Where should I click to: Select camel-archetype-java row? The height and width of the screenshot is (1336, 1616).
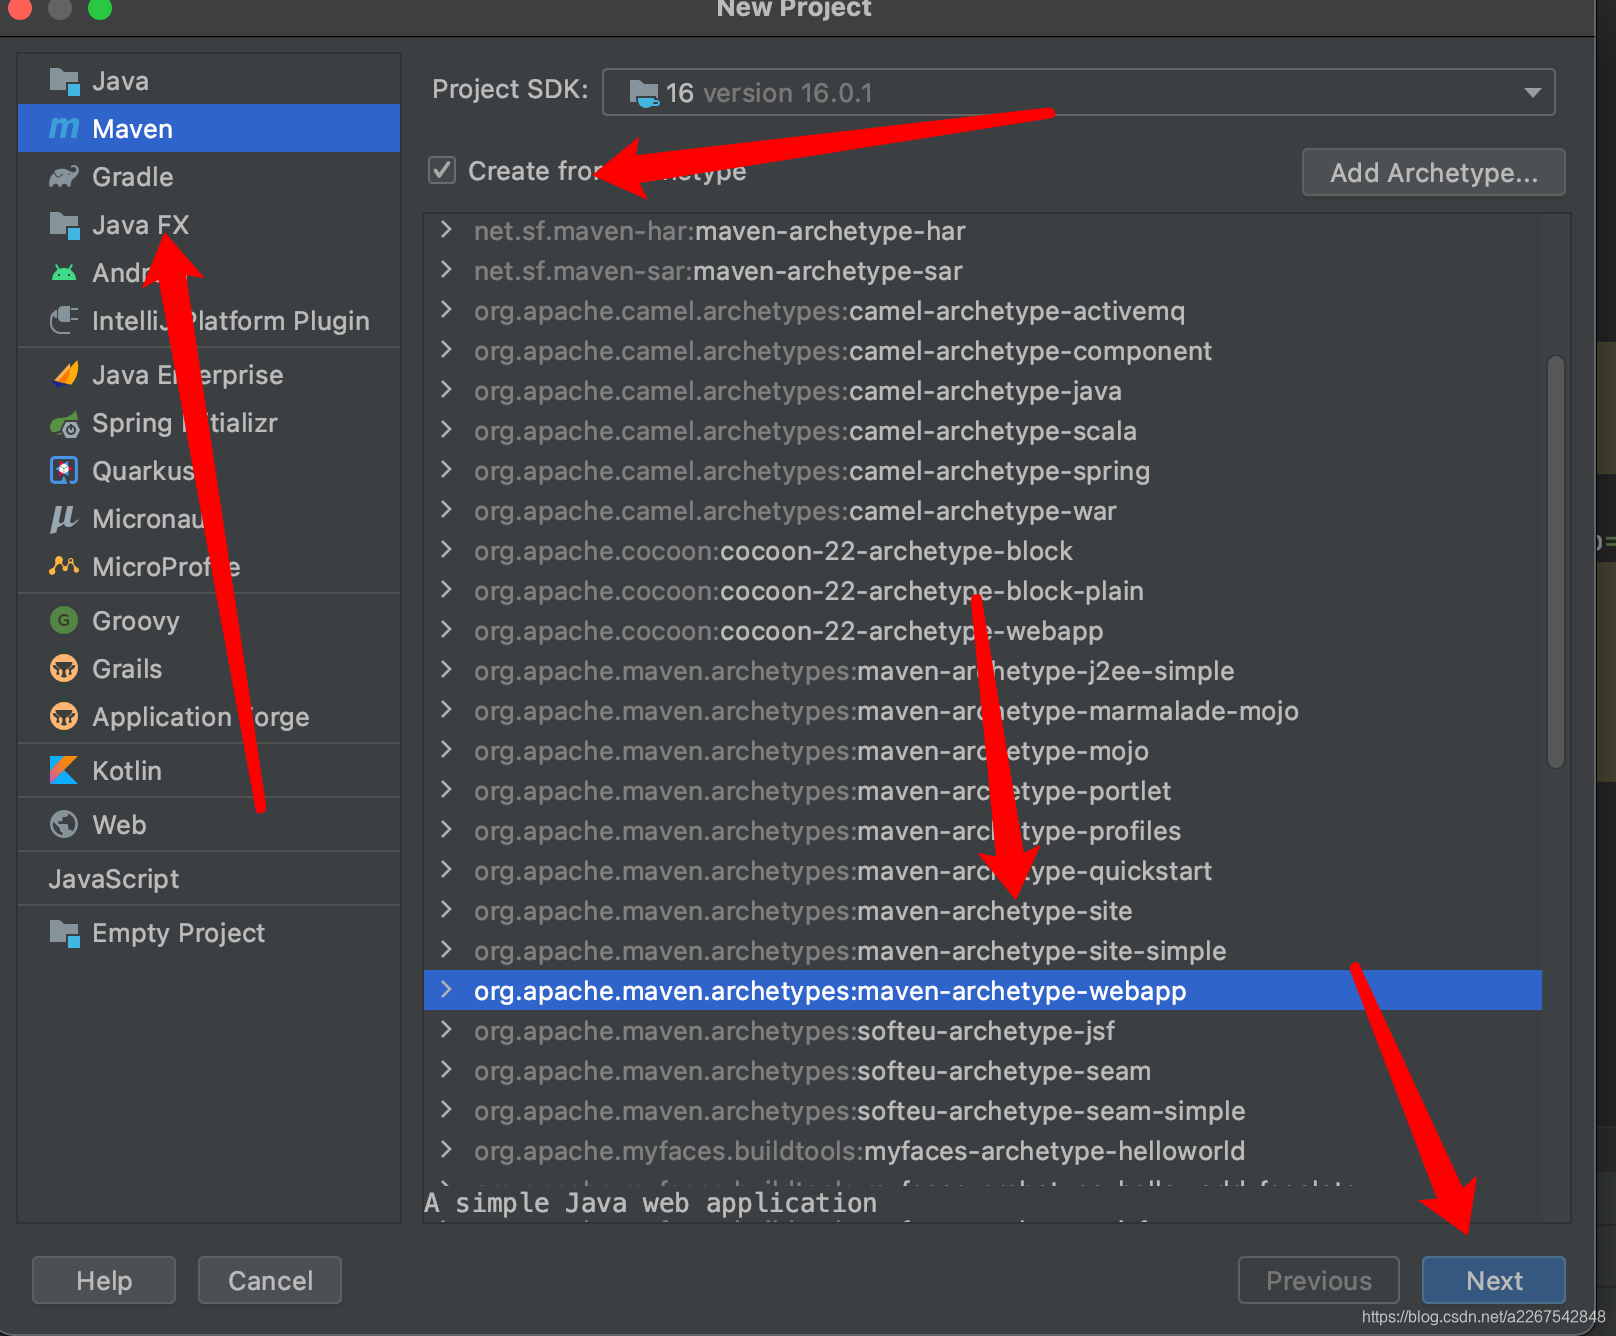[983, 391]
